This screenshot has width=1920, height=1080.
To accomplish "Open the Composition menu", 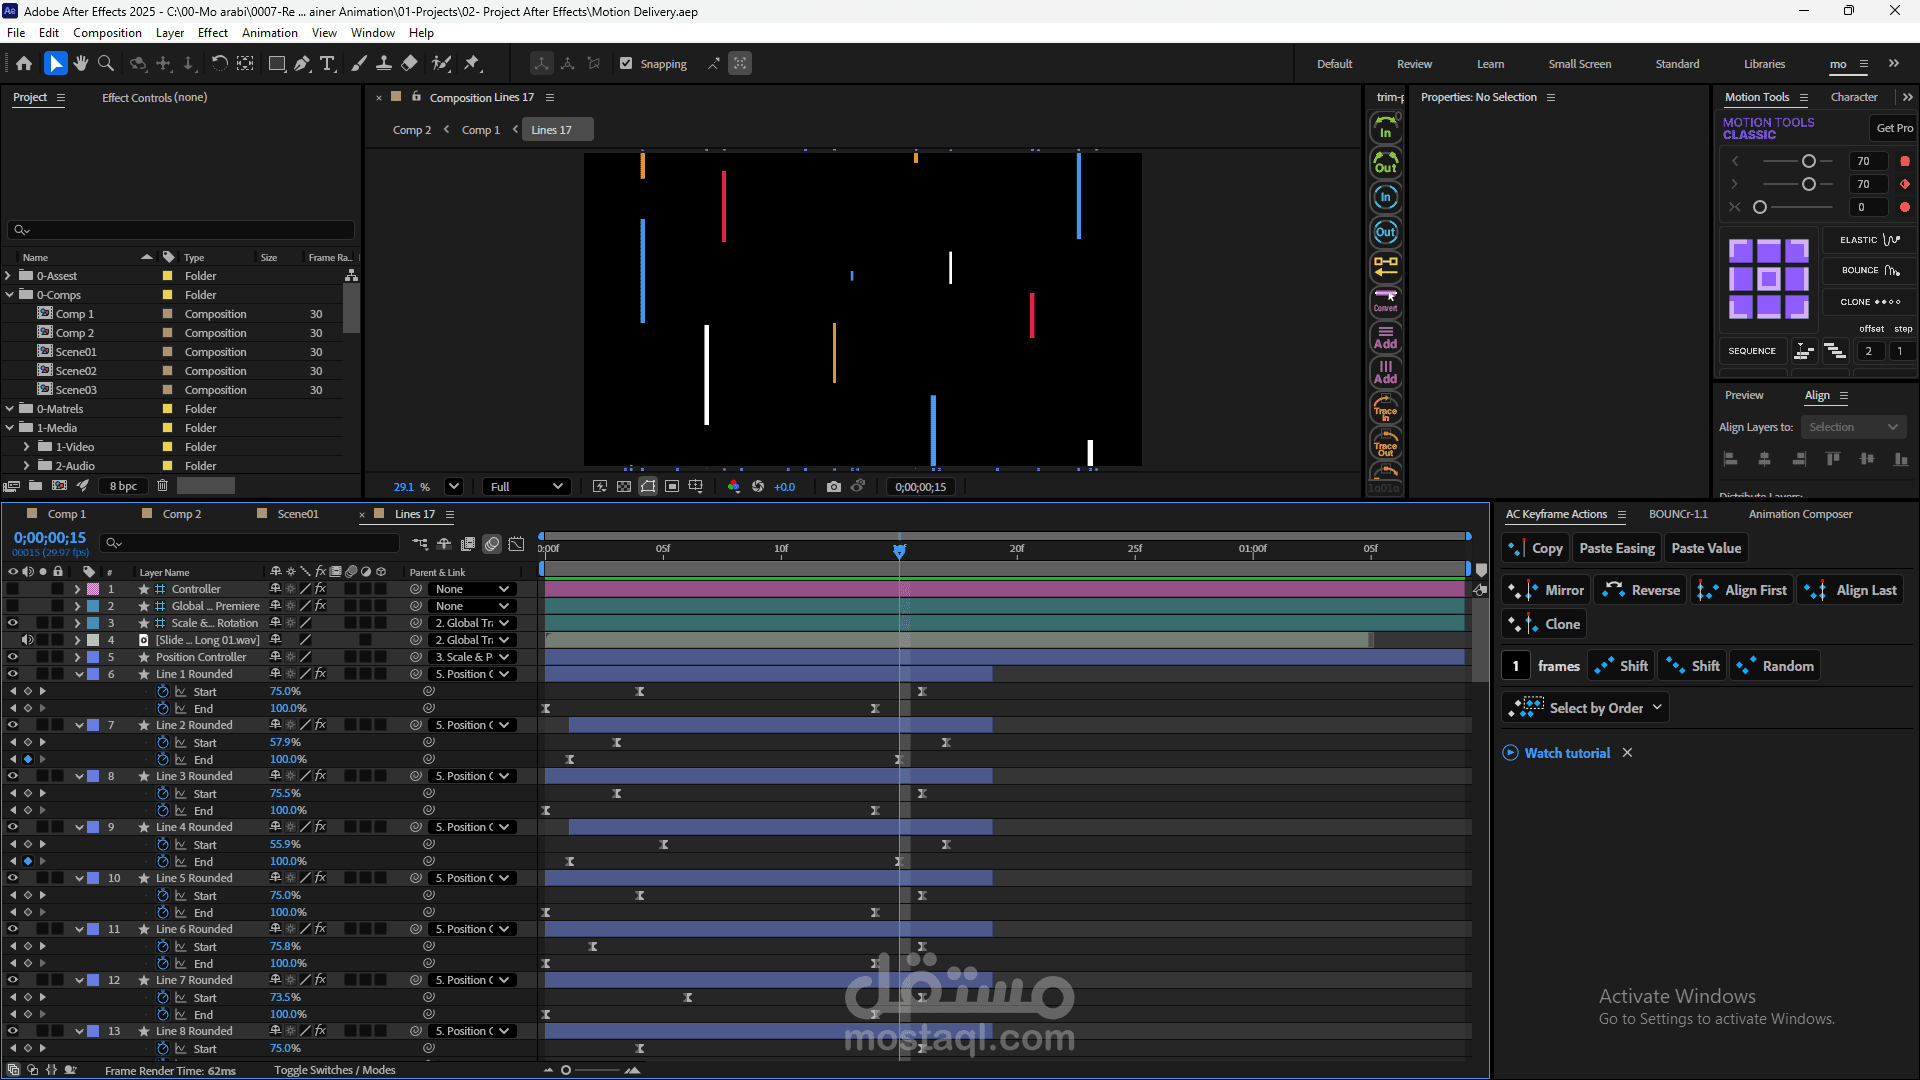I will [x=107, y=33].
